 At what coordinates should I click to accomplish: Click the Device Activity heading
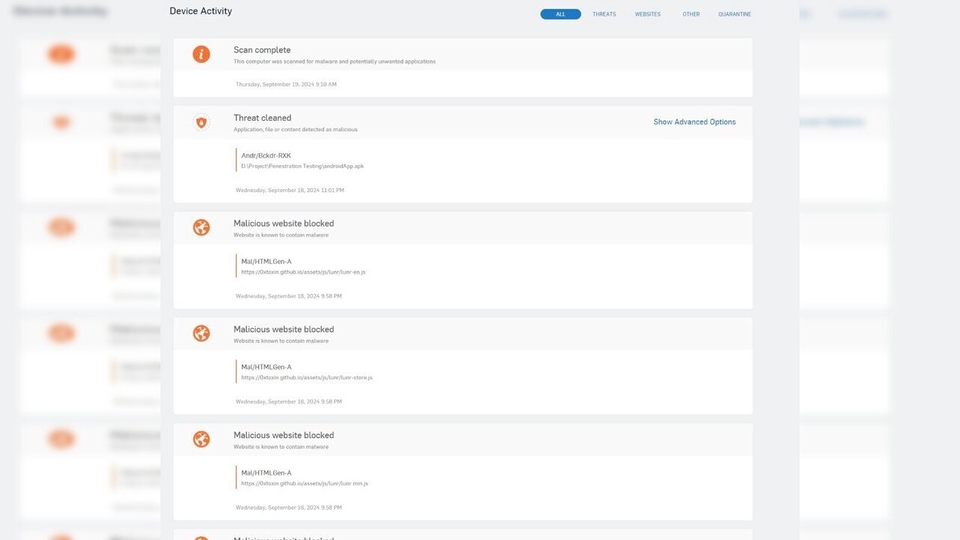(201, 11)
